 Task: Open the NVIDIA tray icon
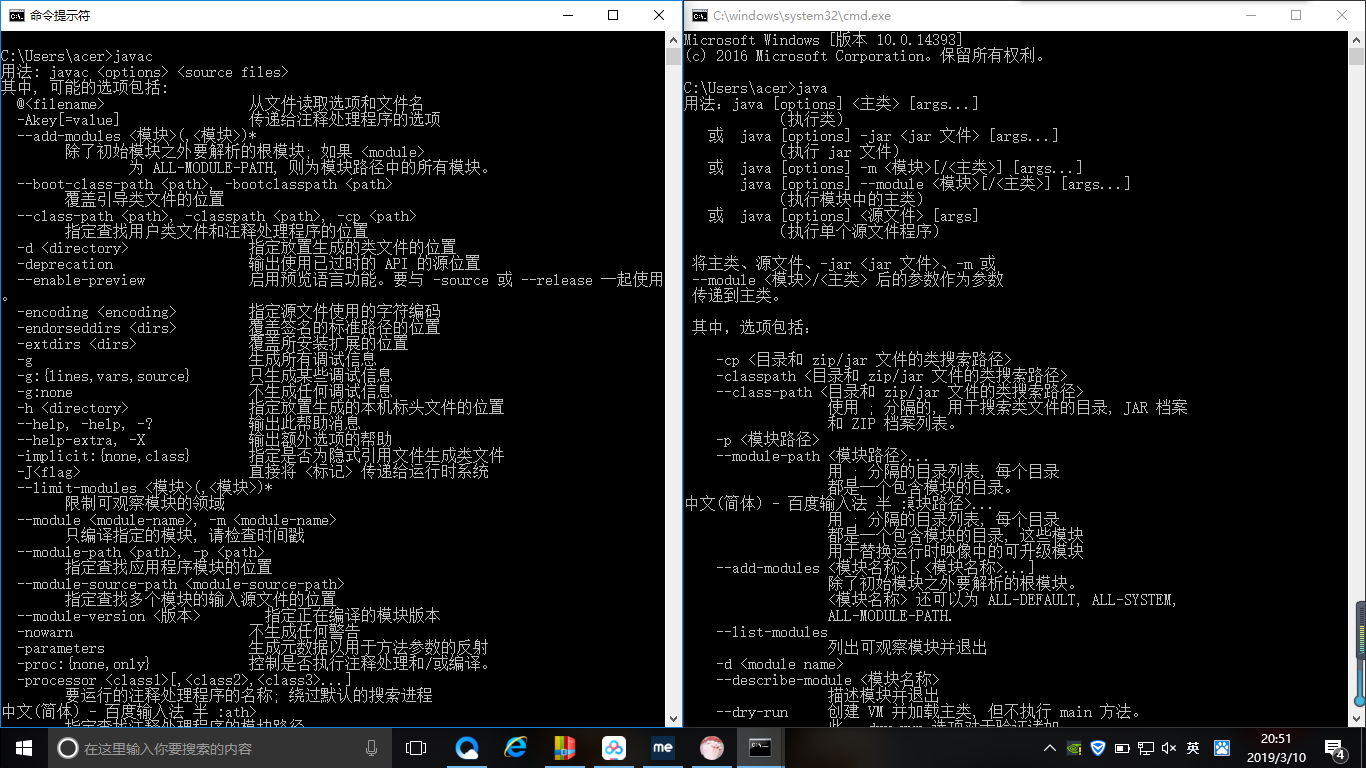click(x=1073, y=748)
